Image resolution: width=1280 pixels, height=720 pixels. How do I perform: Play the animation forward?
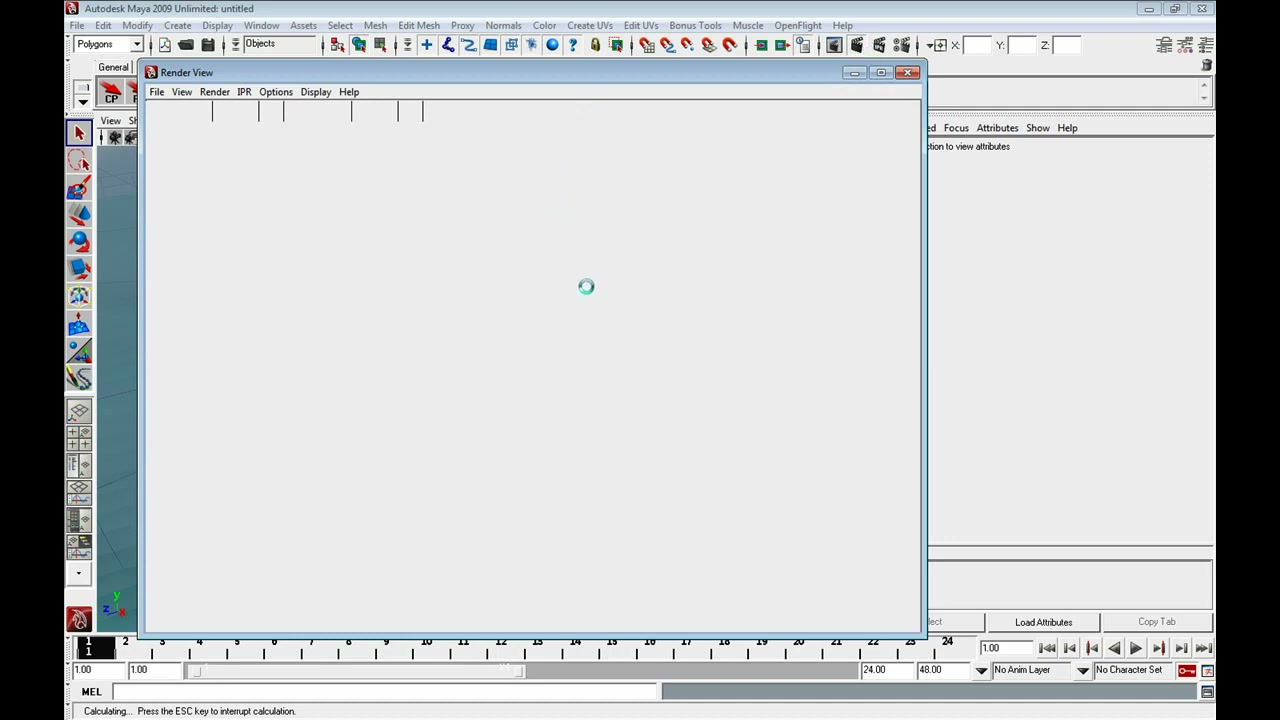[x=1136, y=648]
